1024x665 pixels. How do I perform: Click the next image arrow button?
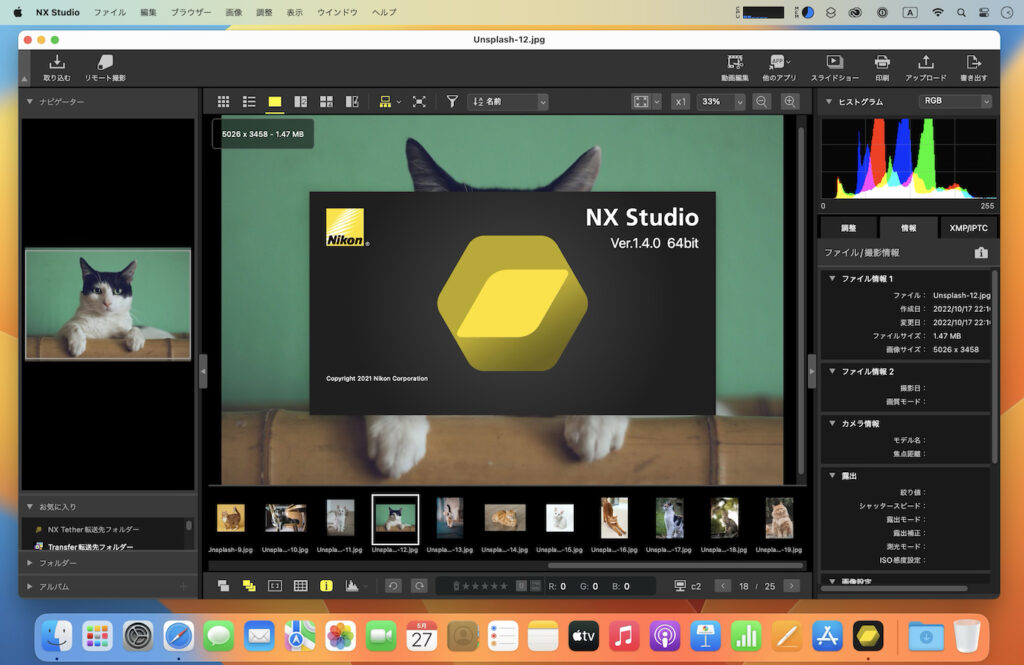(791, 586)
